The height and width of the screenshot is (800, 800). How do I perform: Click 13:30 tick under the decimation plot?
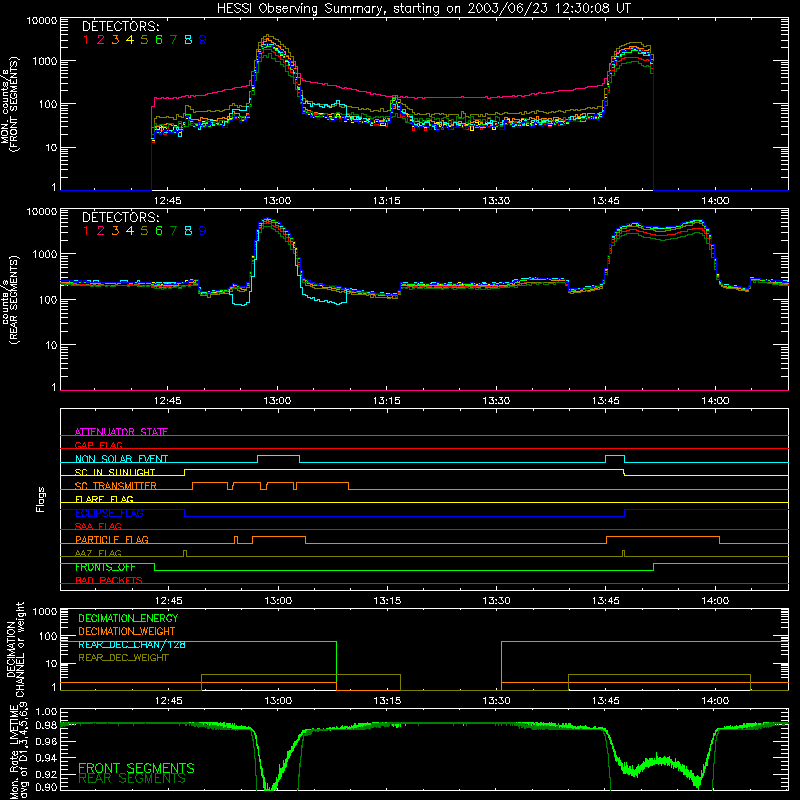[496, 701]
